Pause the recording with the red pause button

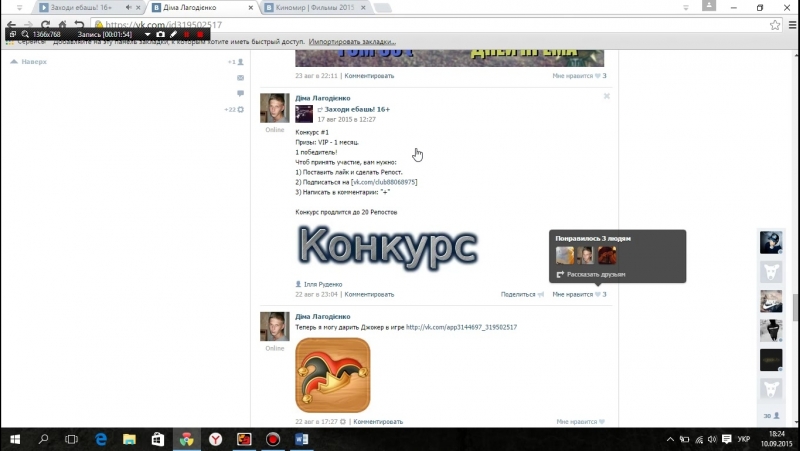187,34
